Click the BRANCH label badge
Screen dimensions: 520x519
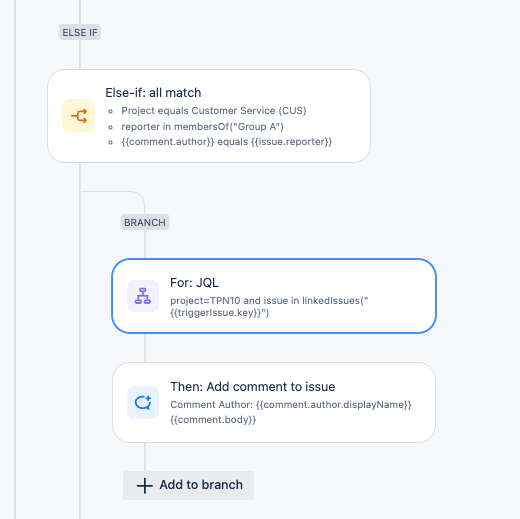click(x=145, y=222)
